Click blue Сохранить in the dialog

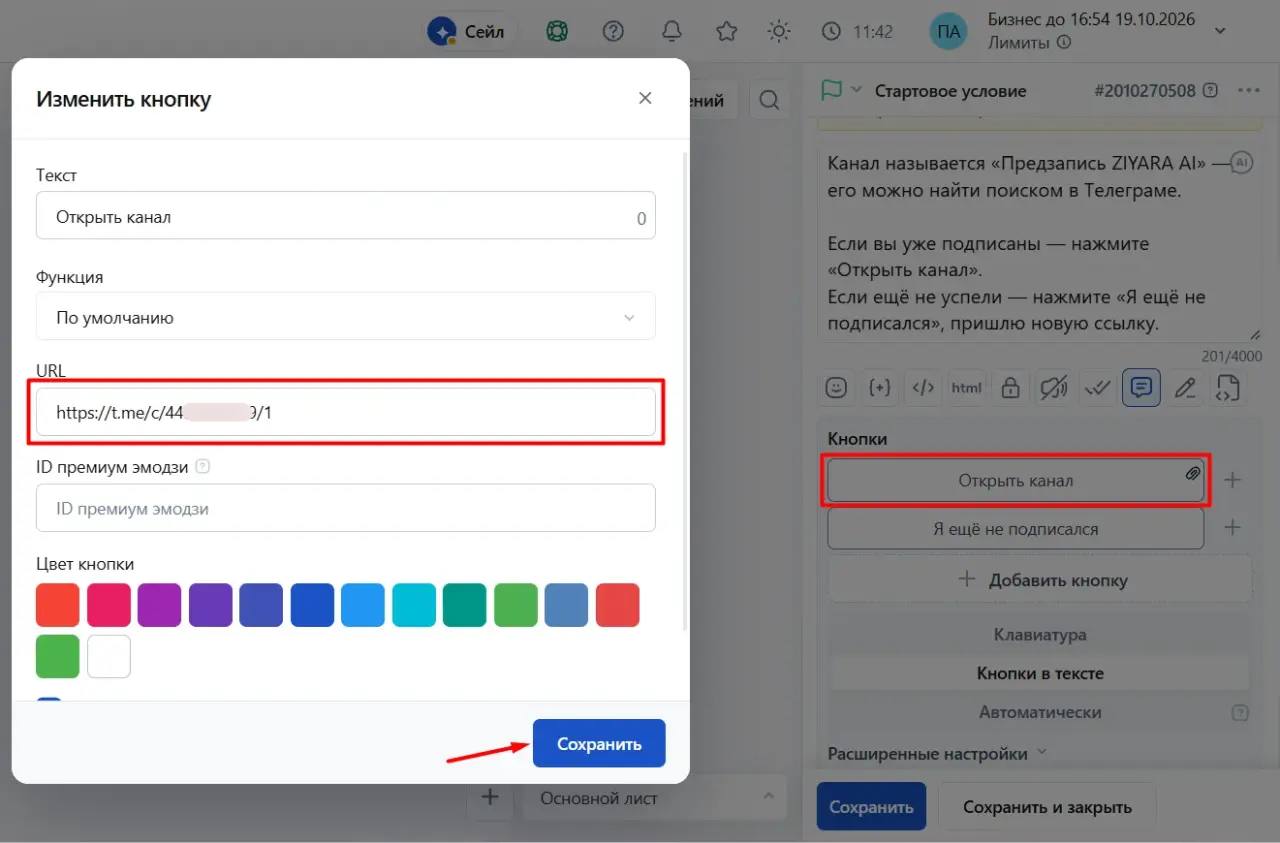pos(599,744)
